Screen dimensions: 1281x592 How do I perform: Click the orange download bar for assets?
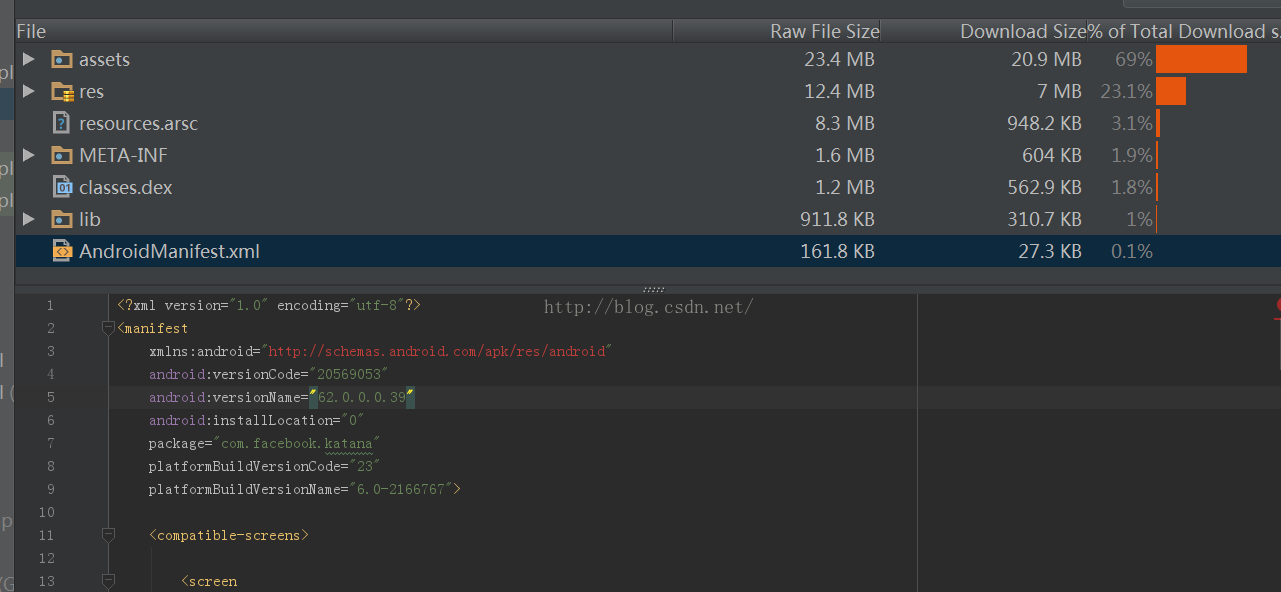pyautogui.click(x=1201, y=60)
